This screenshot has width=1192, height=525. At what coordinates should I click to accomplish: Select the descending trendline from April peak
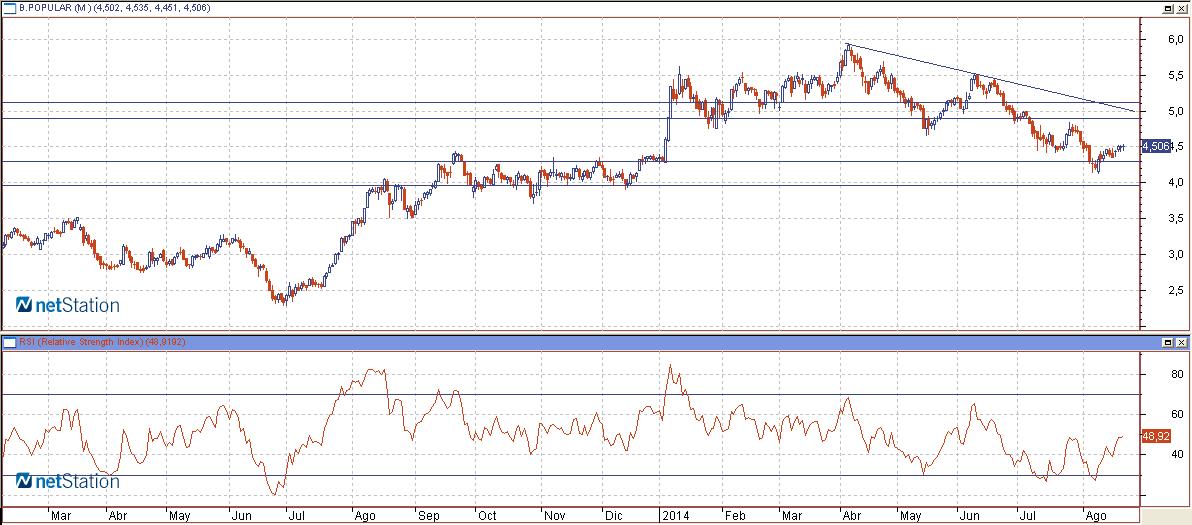pos(991,78)
